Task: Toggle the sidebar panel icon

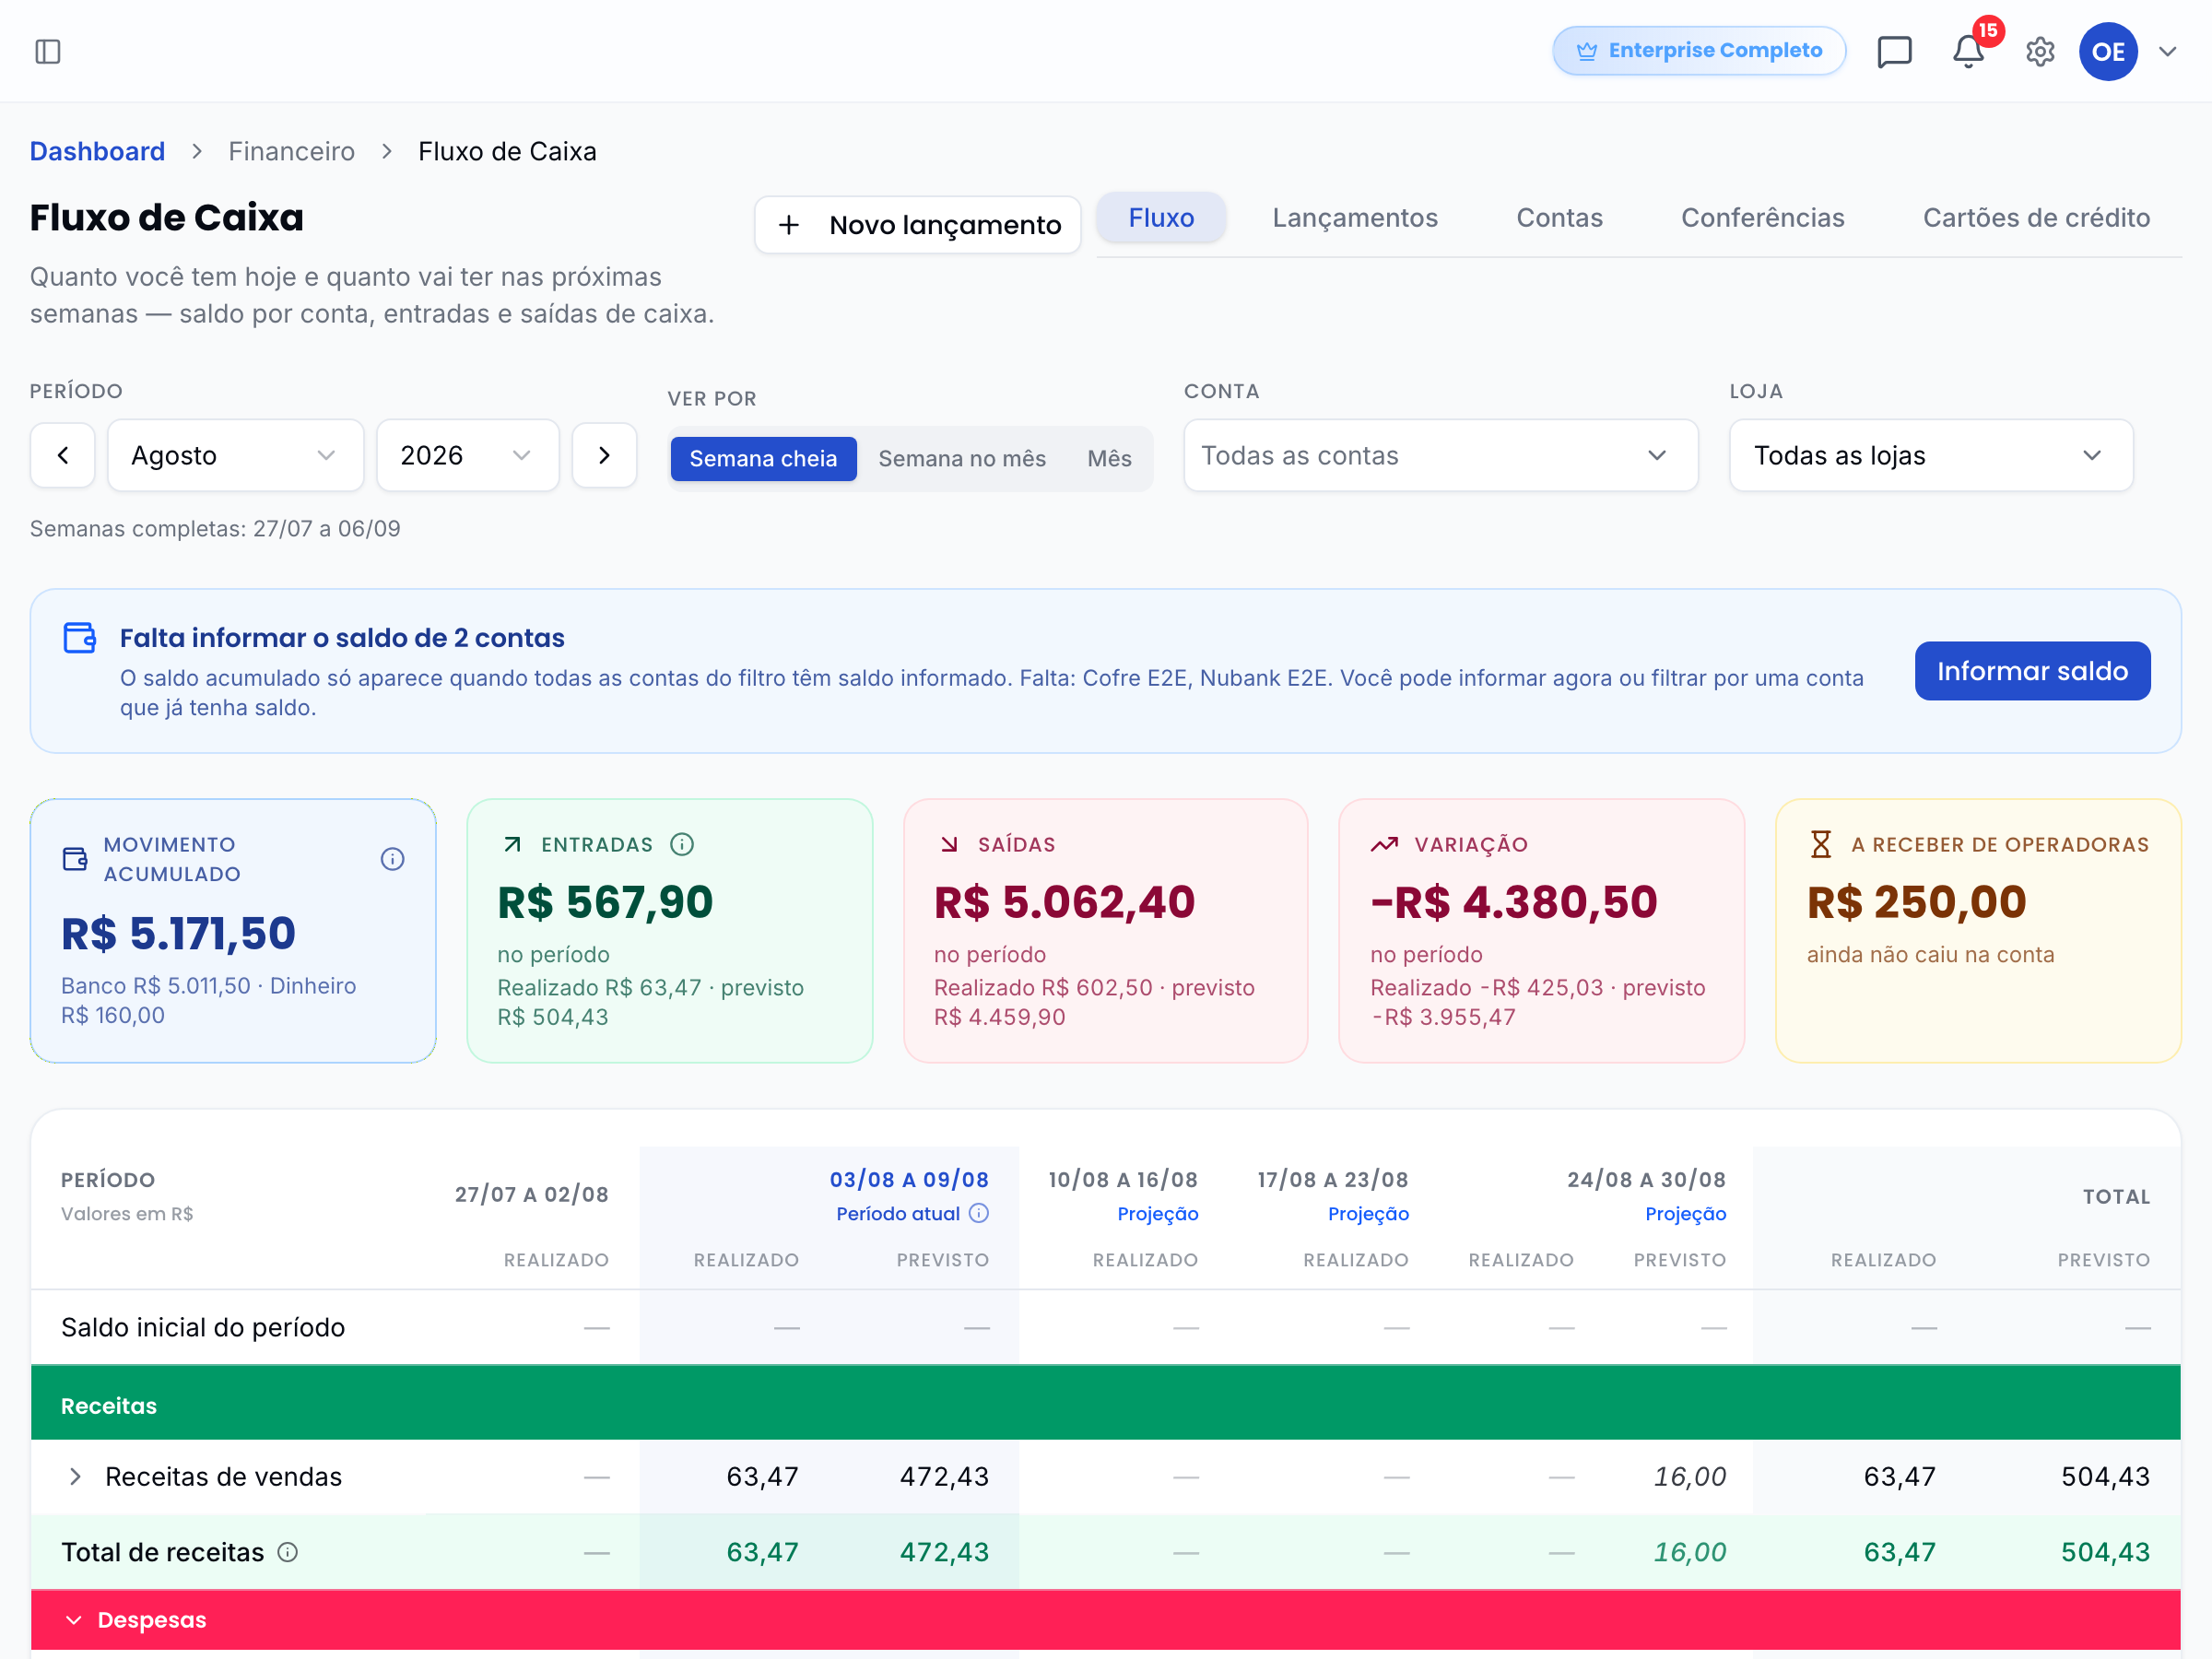Action: tap(48, 51)
